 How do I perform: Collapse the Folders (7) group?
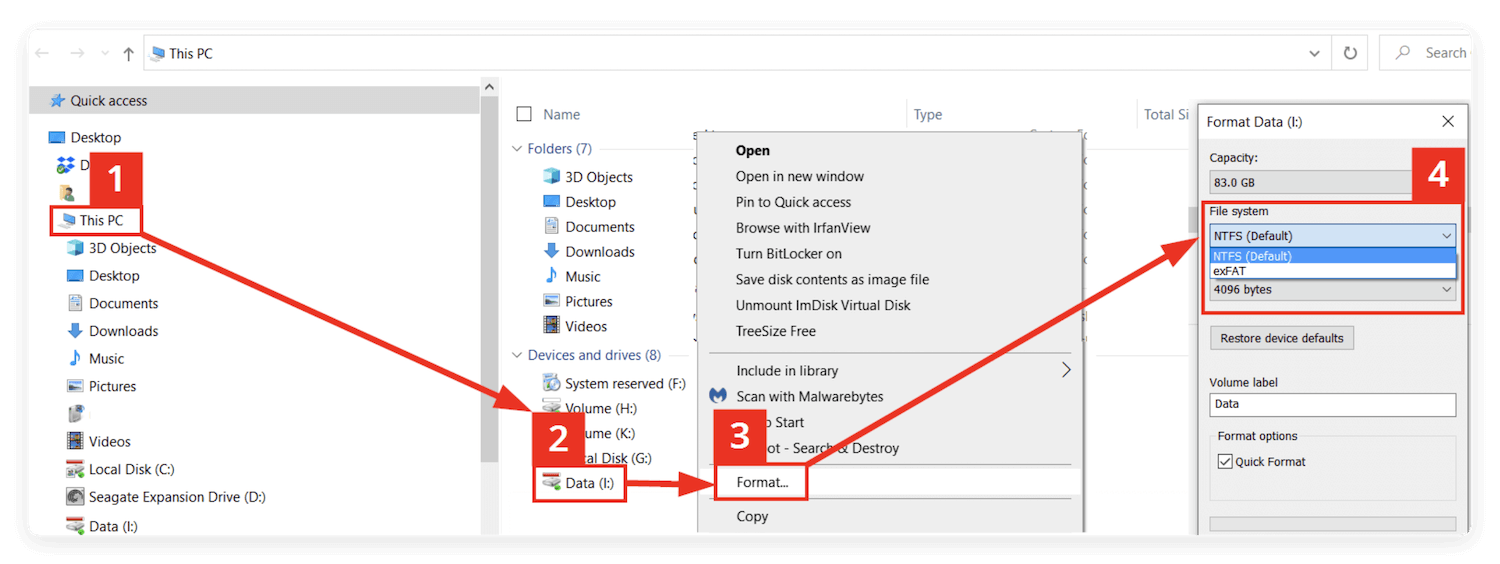coord(517,149)
